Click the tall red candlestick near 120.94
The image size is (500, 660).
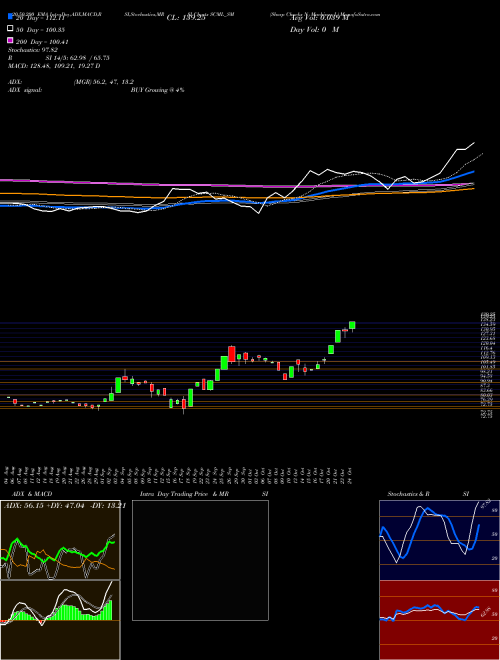coord(231,354)
